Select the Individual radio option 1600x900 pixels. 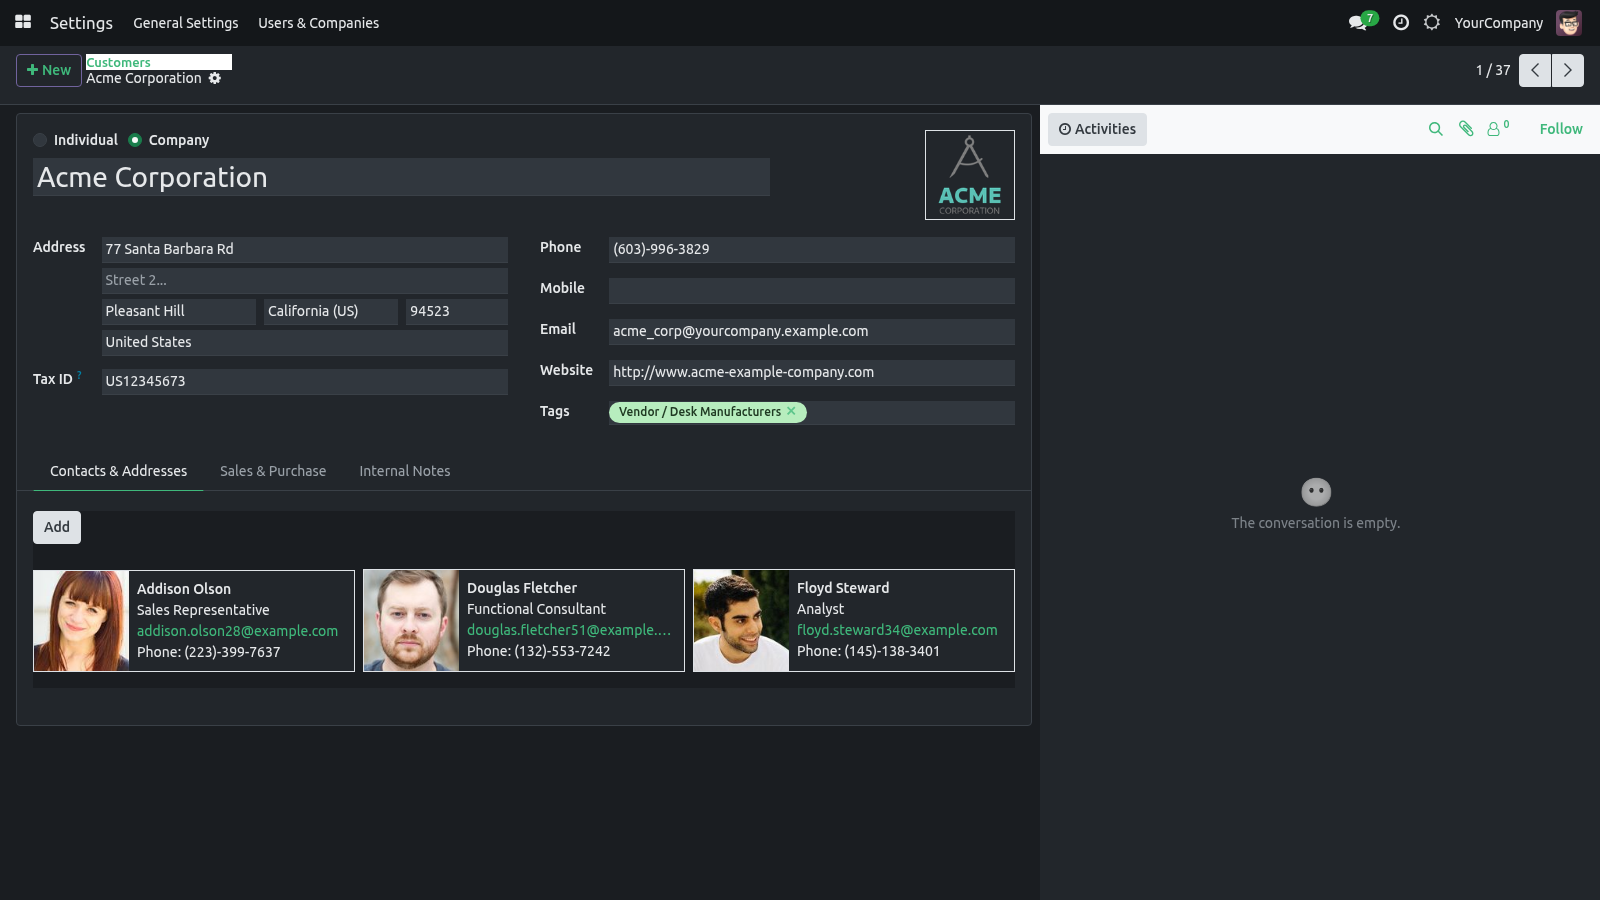(x=40, y=140)
